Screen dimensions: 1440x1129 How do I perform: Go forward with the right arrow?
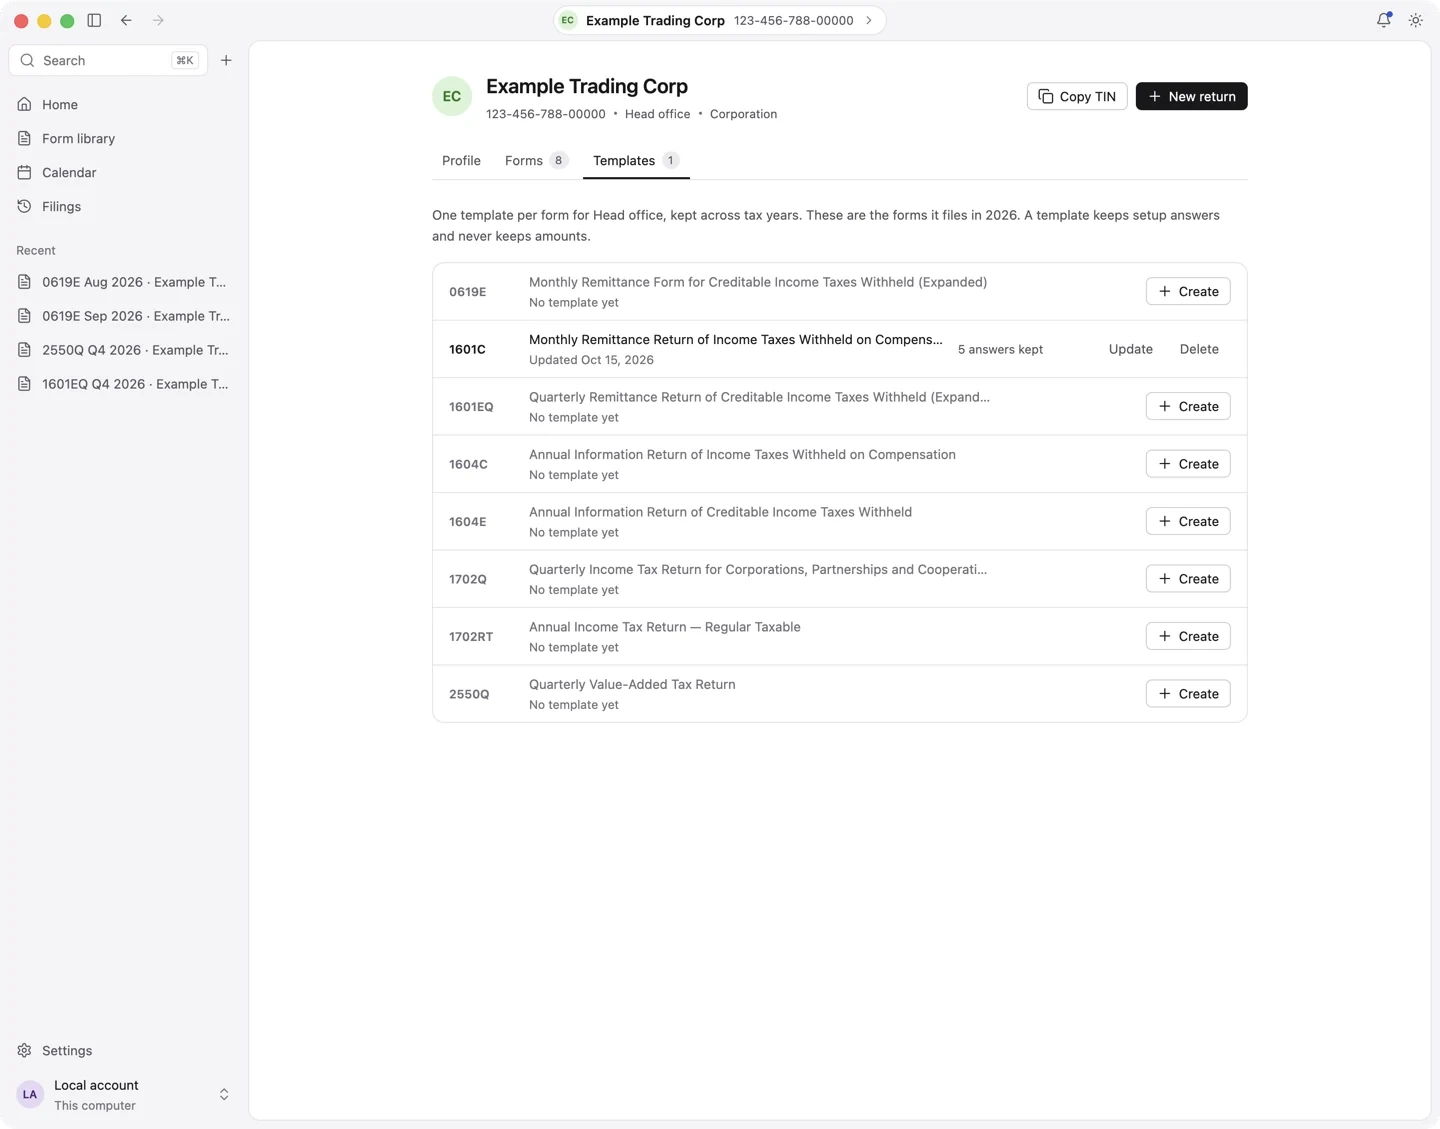coord(158,20)
